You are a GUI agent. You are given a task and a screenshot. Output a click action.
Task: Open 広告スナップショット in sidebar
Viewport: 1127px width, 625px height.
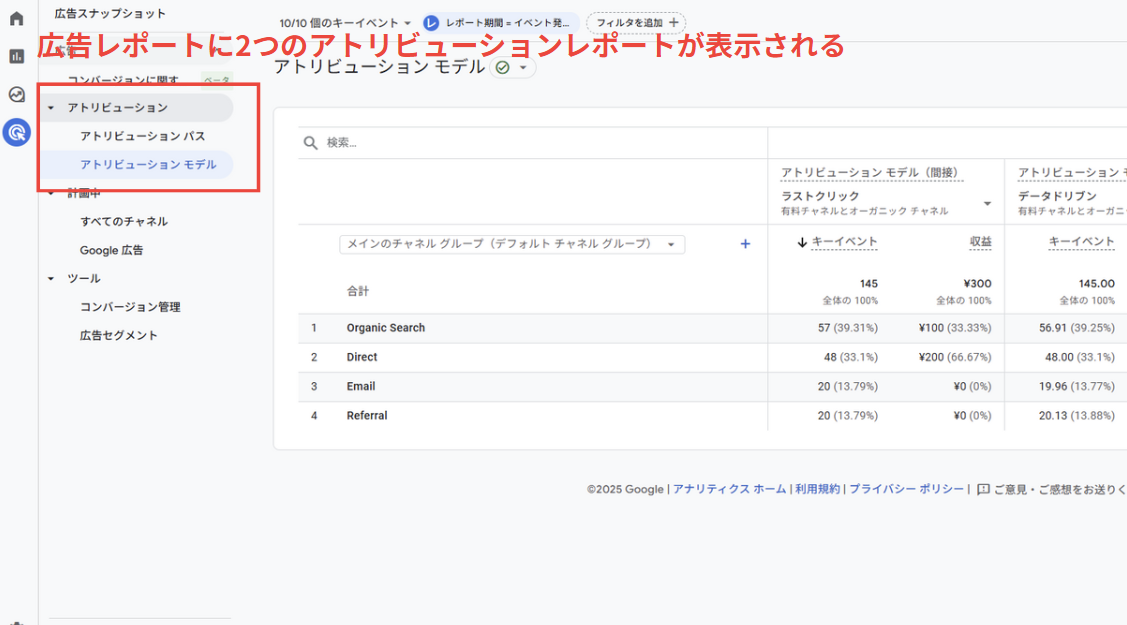110,14
